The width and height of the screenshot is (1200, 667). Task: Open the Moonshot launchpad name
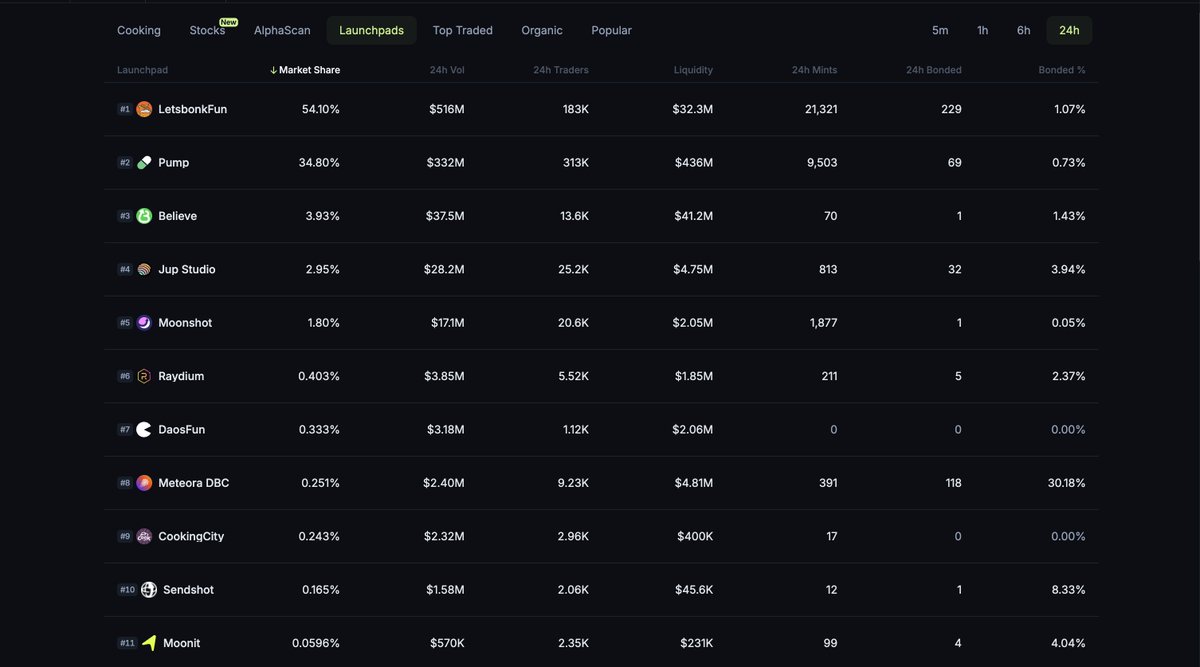(185, 323)
